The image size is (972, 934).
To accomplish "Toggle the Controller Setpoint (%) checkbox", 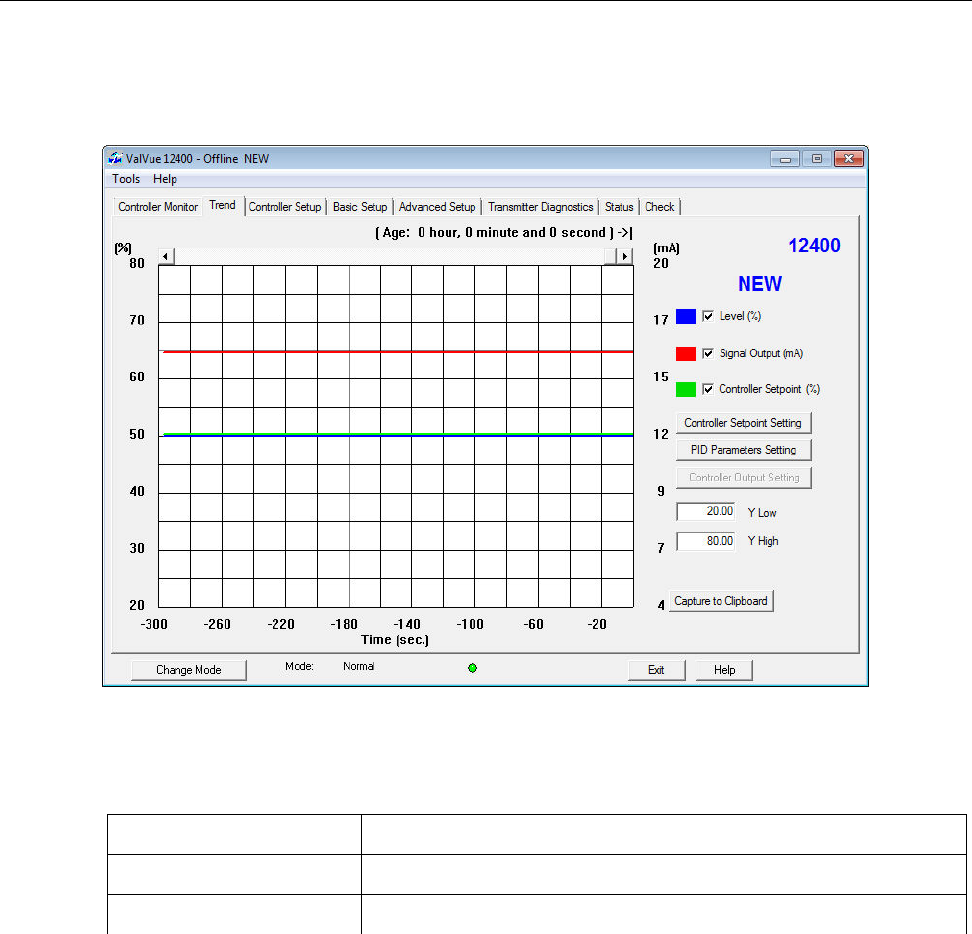I will click(708, 389).
